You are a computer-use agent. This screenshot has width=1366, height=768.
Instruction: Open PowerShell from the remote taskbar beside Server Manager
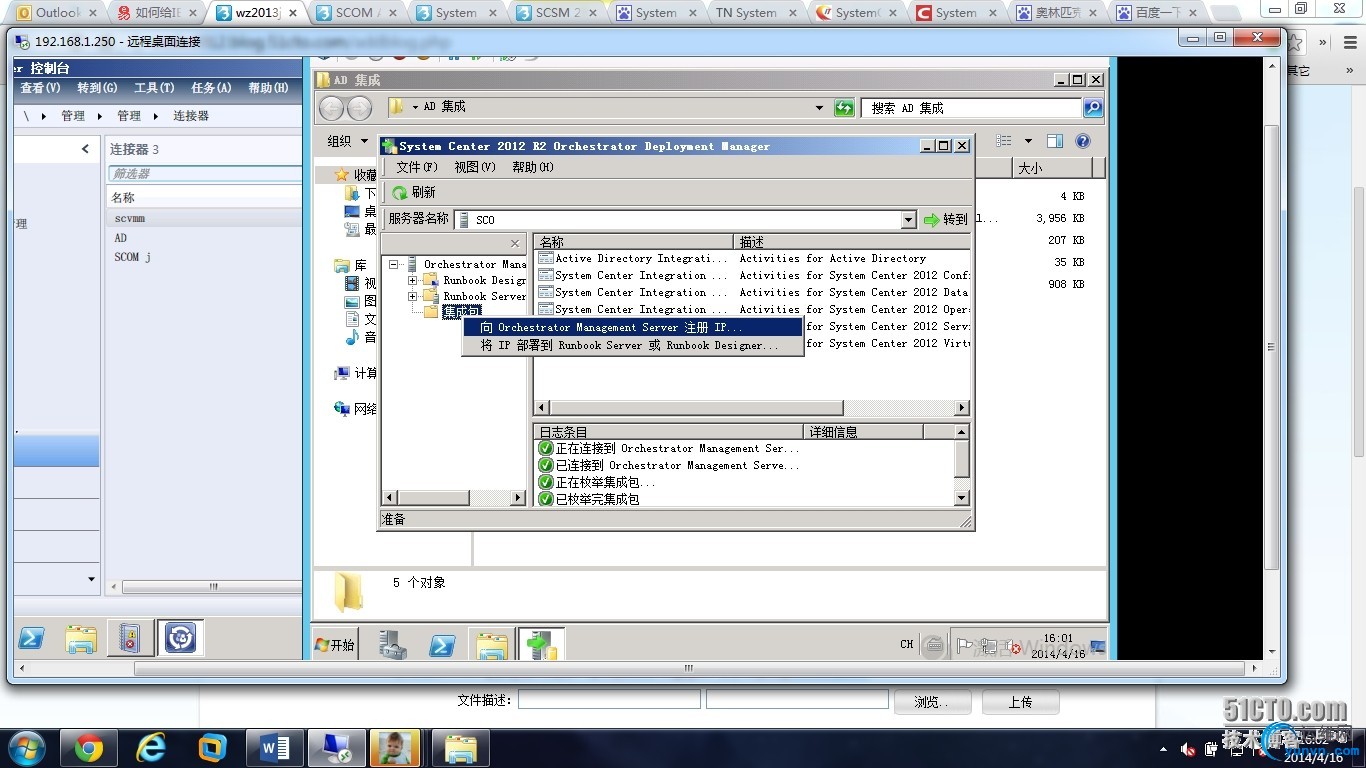(x=442, y=645)
